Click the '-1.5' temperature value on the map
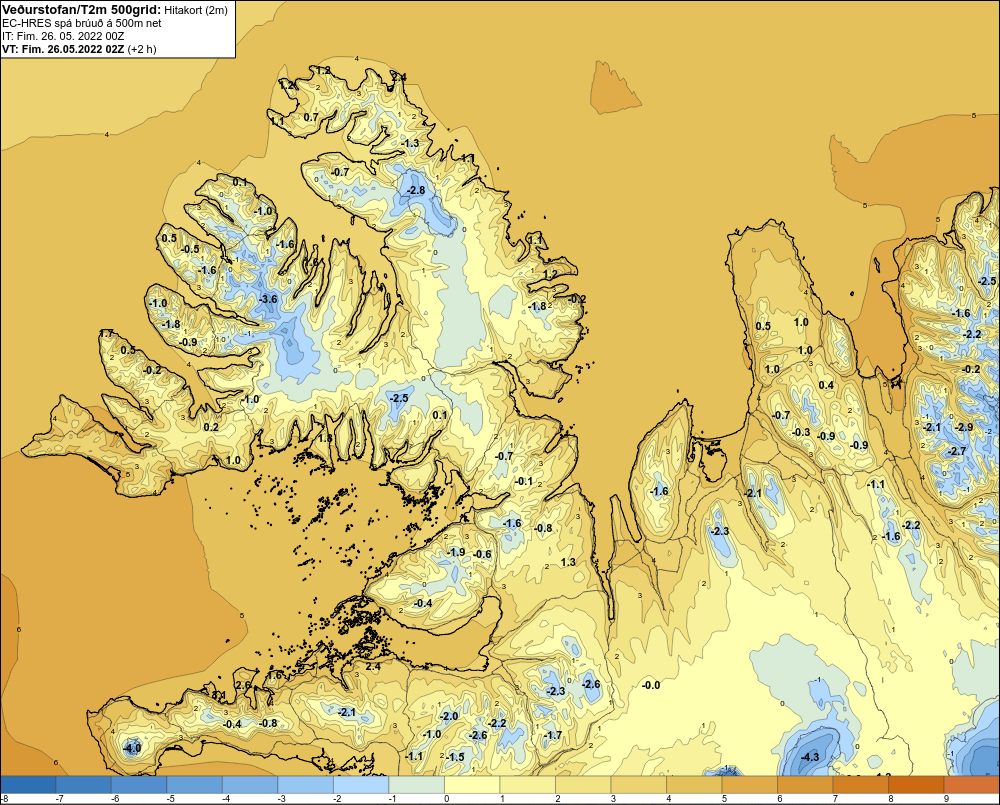1000x805 pixels. pyautogui.click(x=456, y=757)
